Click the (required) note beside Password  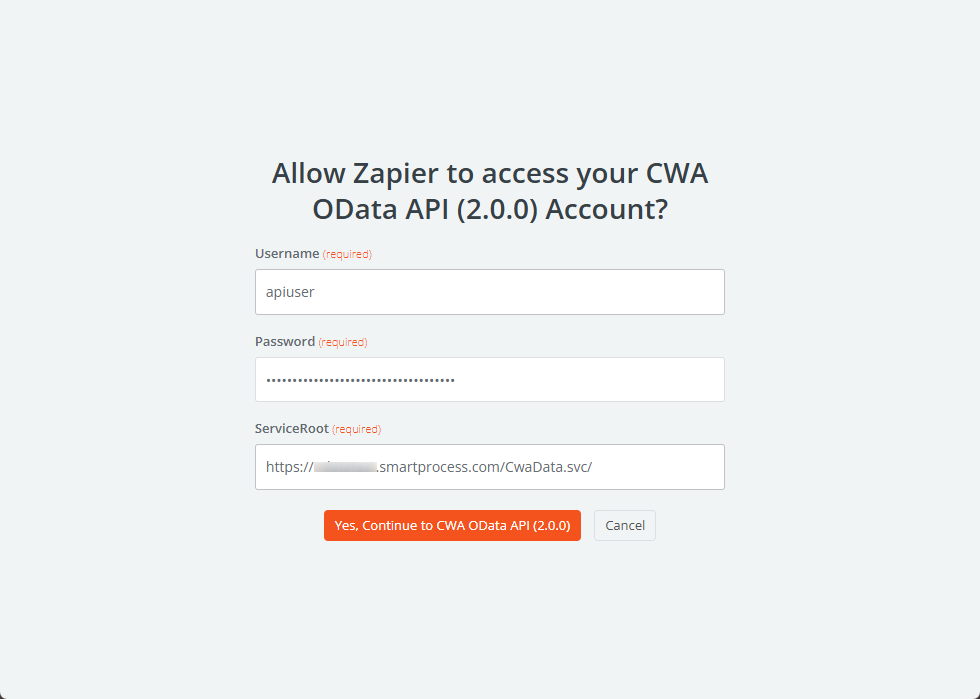tap(343, 342)
